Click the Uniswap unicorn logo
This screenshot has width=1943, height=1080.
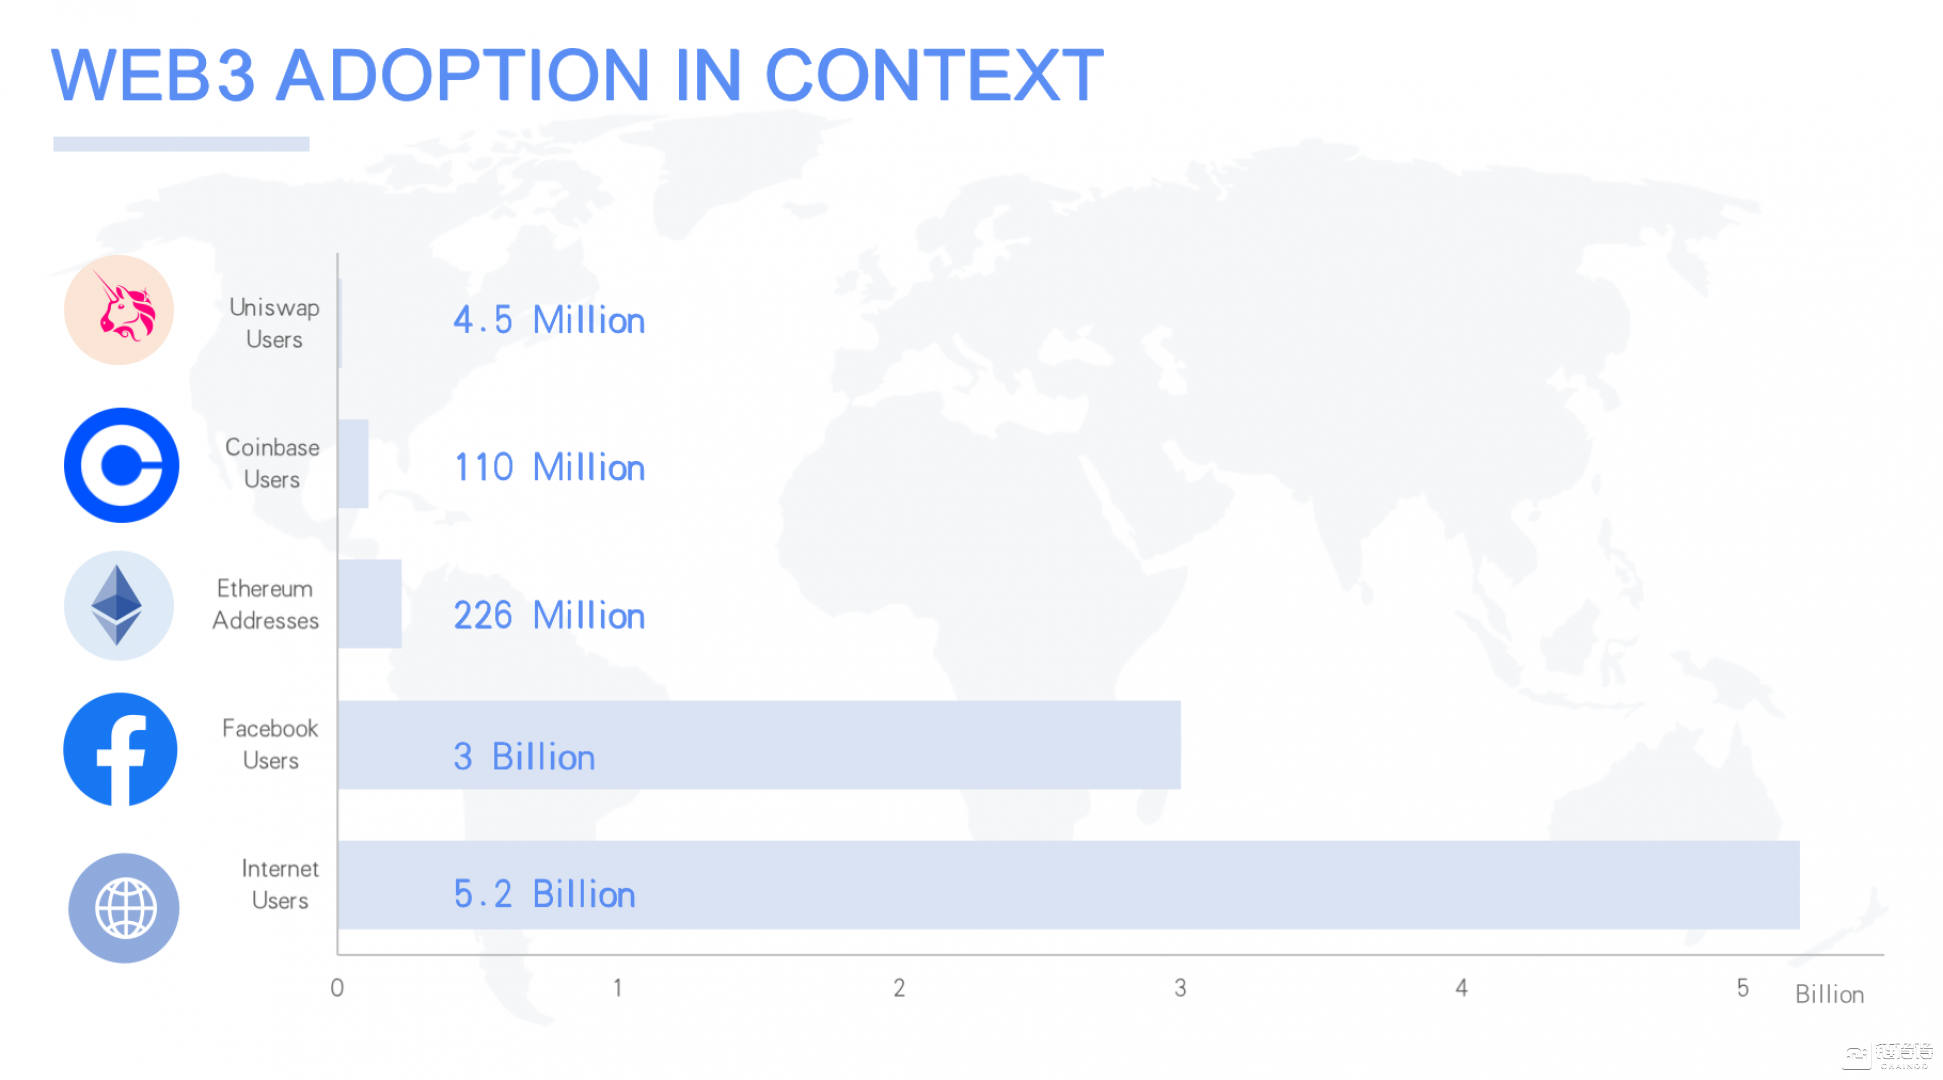coord(119,310)
